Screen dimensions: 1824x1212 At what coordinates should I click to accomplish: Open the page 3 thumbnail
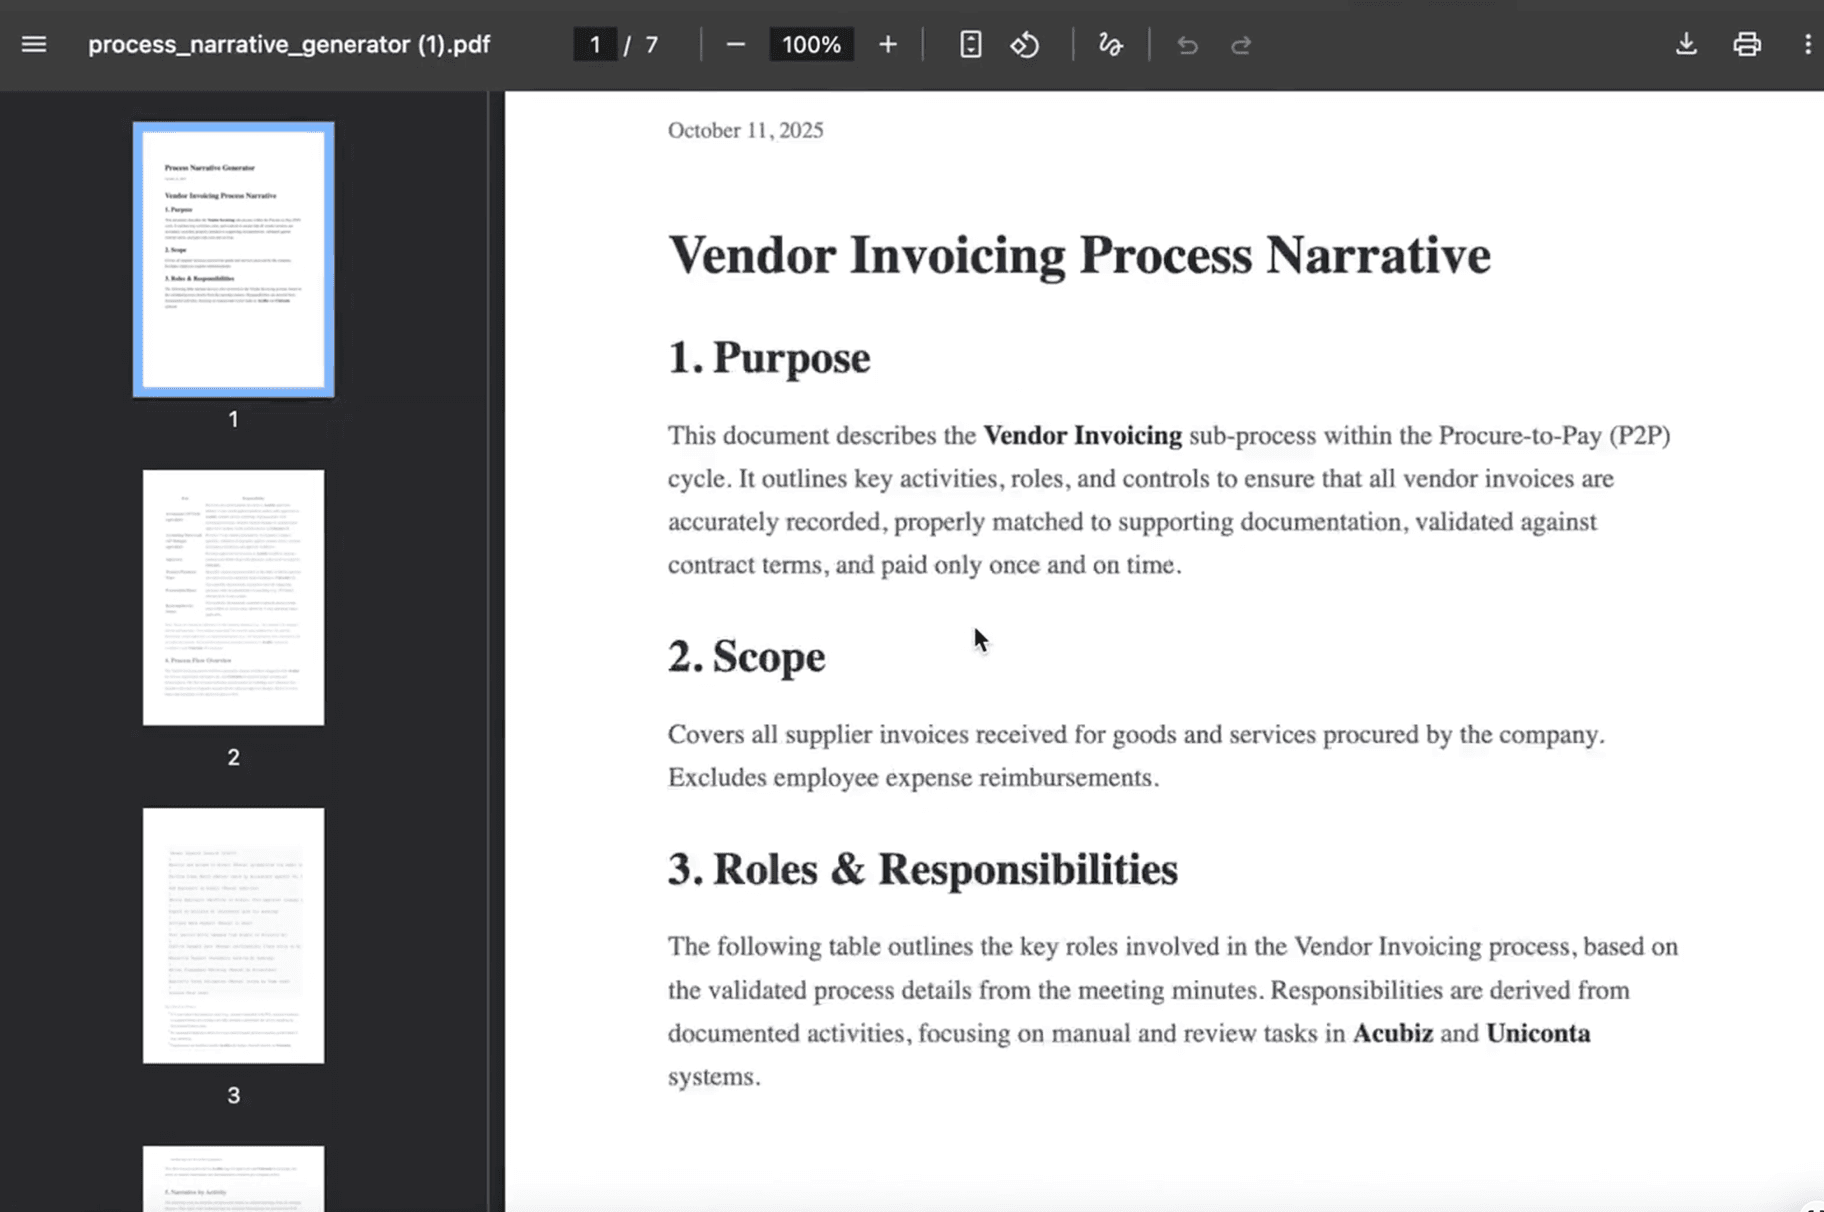tap(233, 935)
